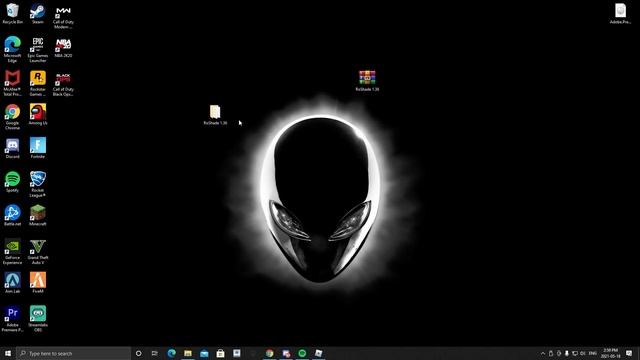Open network settings from the system tray
This screenshot has height=360, width=640.
point(575,353)
